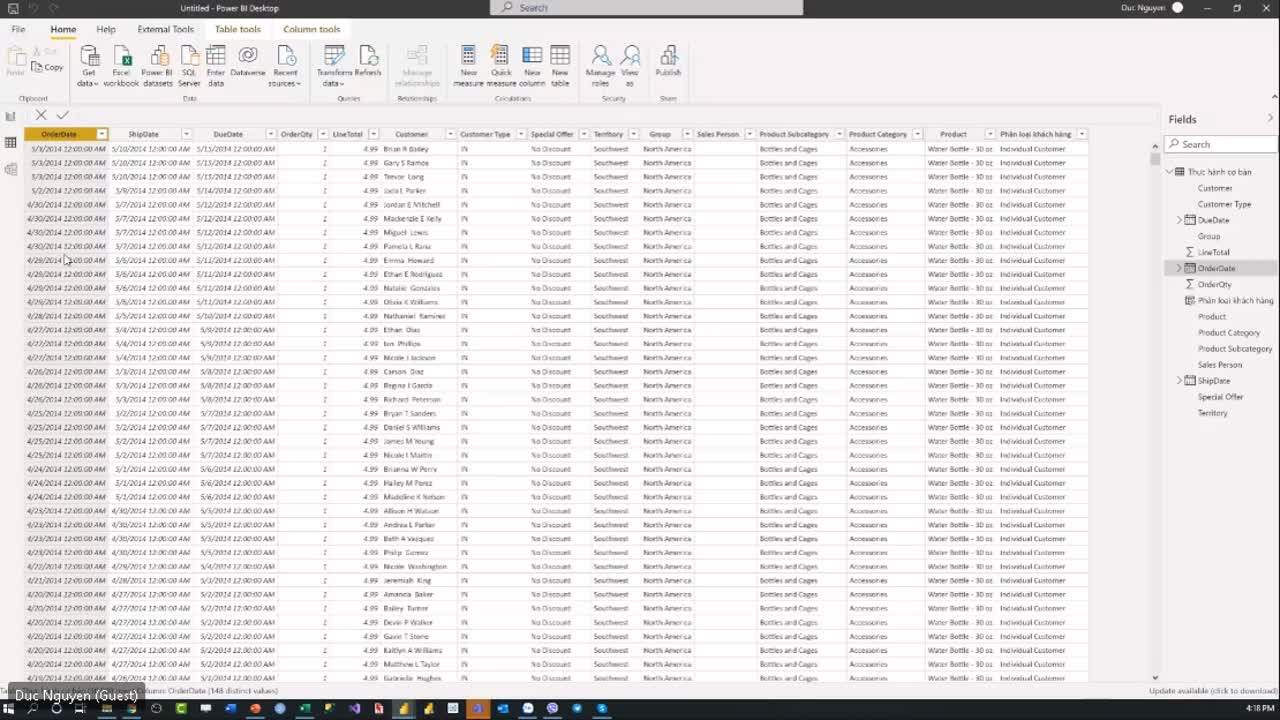Open Power BI datasets source
This screenshot has width=1280, height=720.
click(157, 66)
